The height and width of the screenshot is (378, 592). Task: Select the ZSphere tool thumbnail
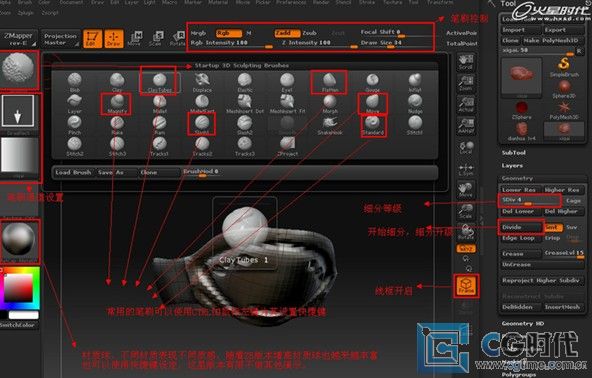click(521, 110)
